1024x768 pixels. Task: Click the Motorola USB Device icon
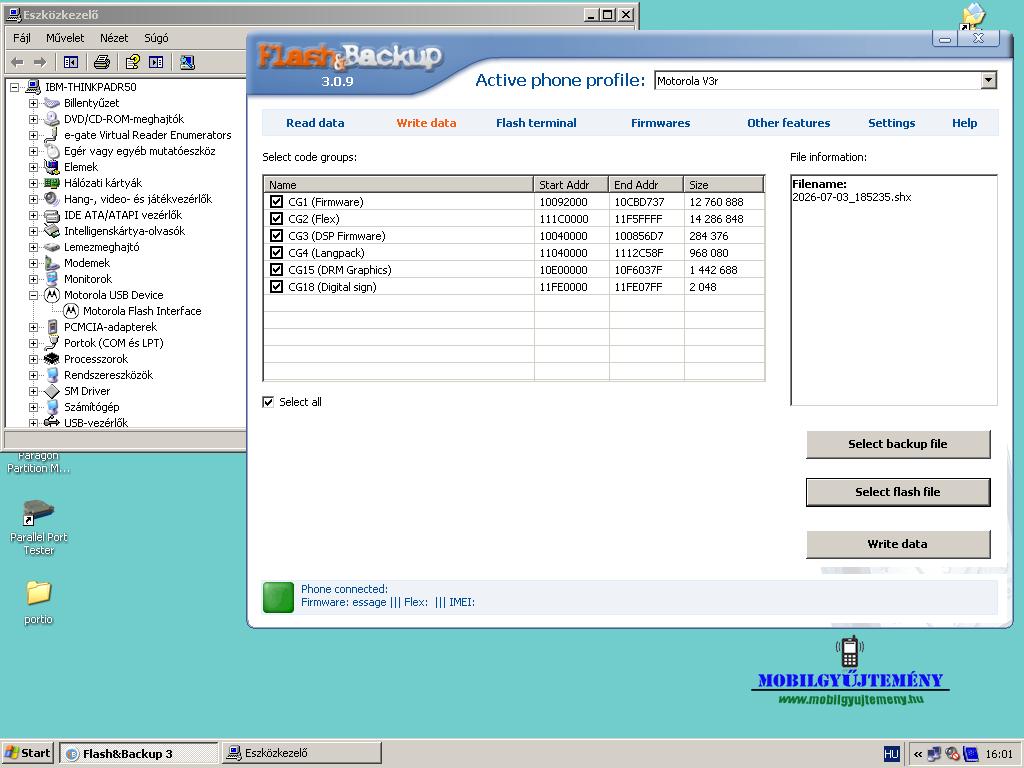click(x=52, y=295)
